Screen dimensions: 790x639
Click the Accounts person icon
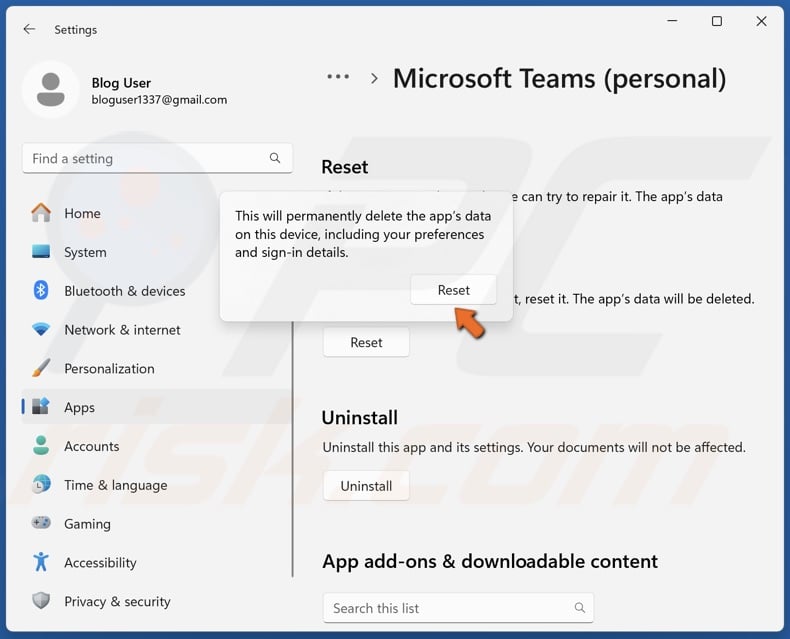(x=41, y=445)
